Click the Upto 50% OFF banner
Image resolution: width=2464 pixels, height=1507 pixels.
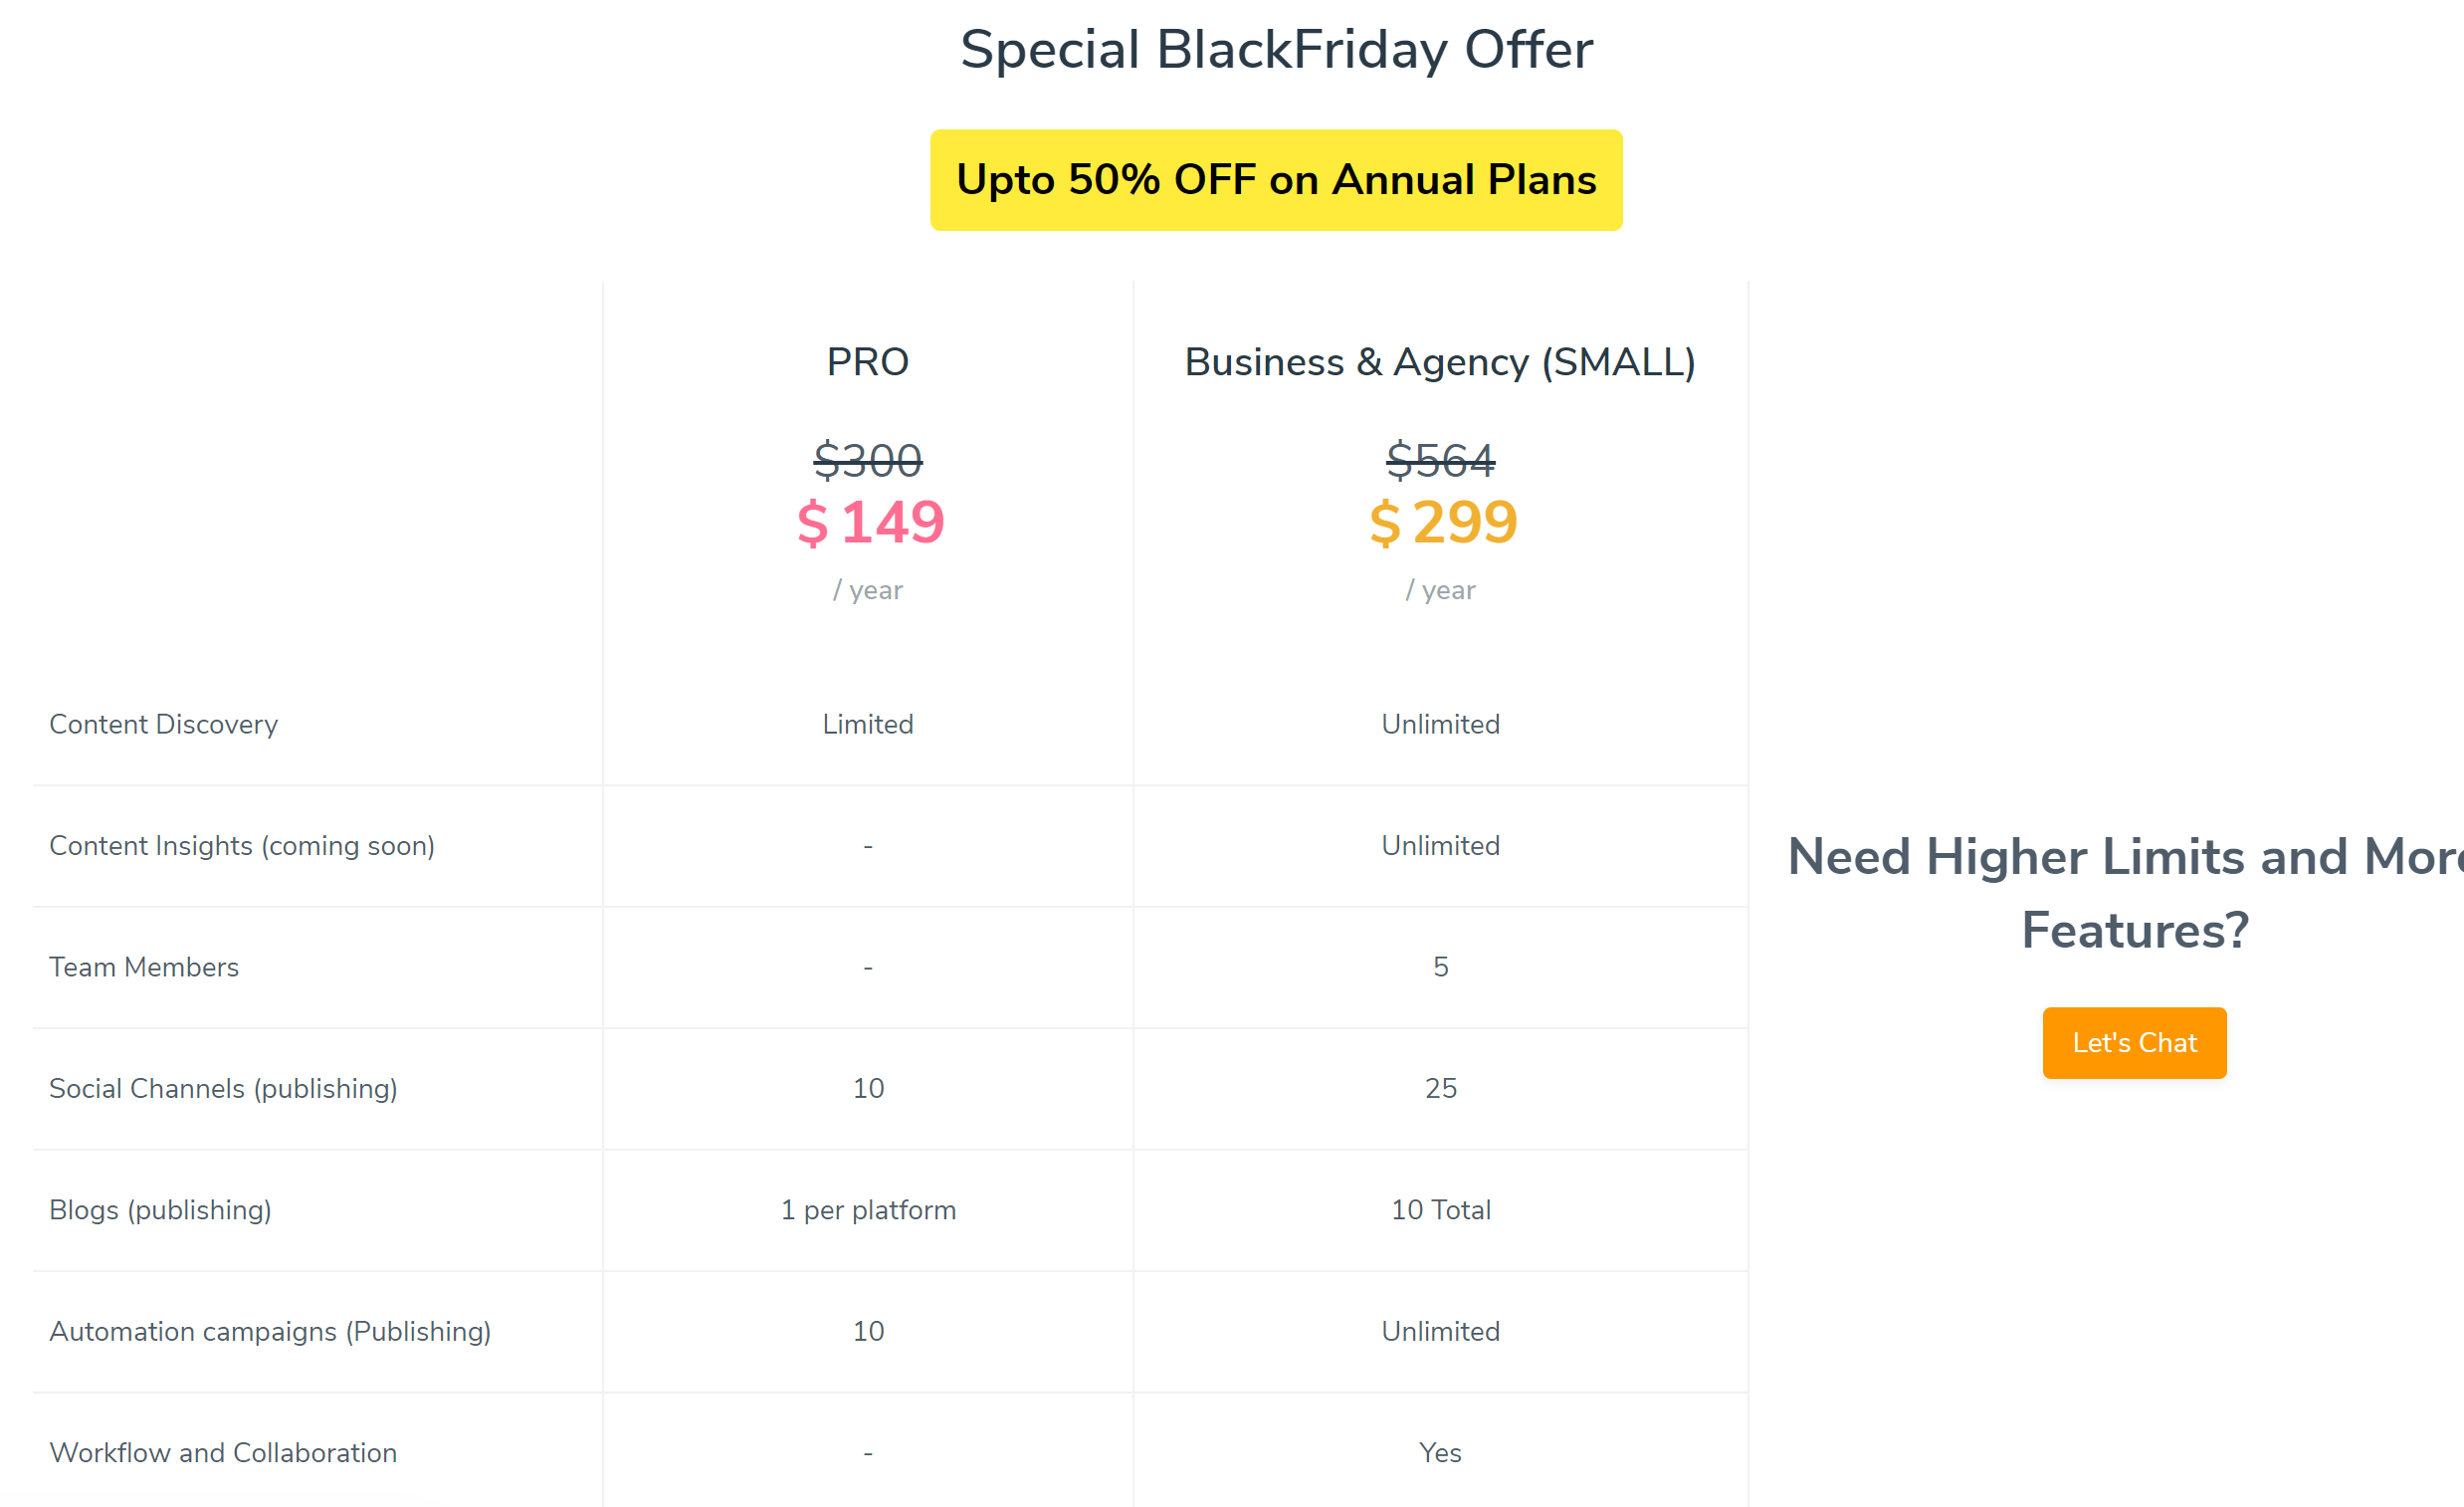point(1275,180)
